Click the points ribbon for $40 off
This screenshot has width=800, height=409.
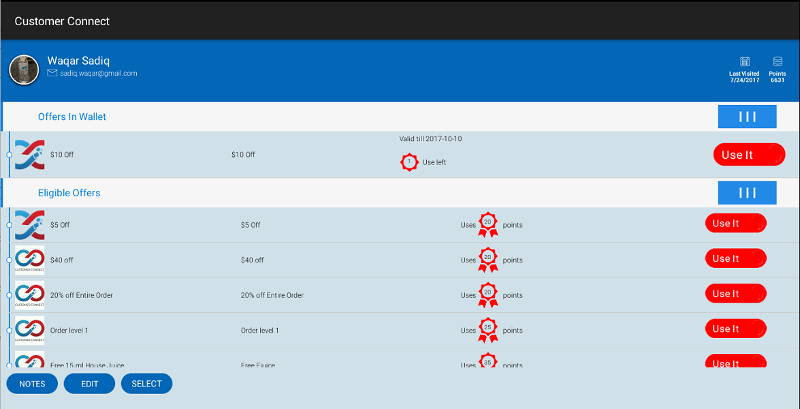[x=488, y=260]
